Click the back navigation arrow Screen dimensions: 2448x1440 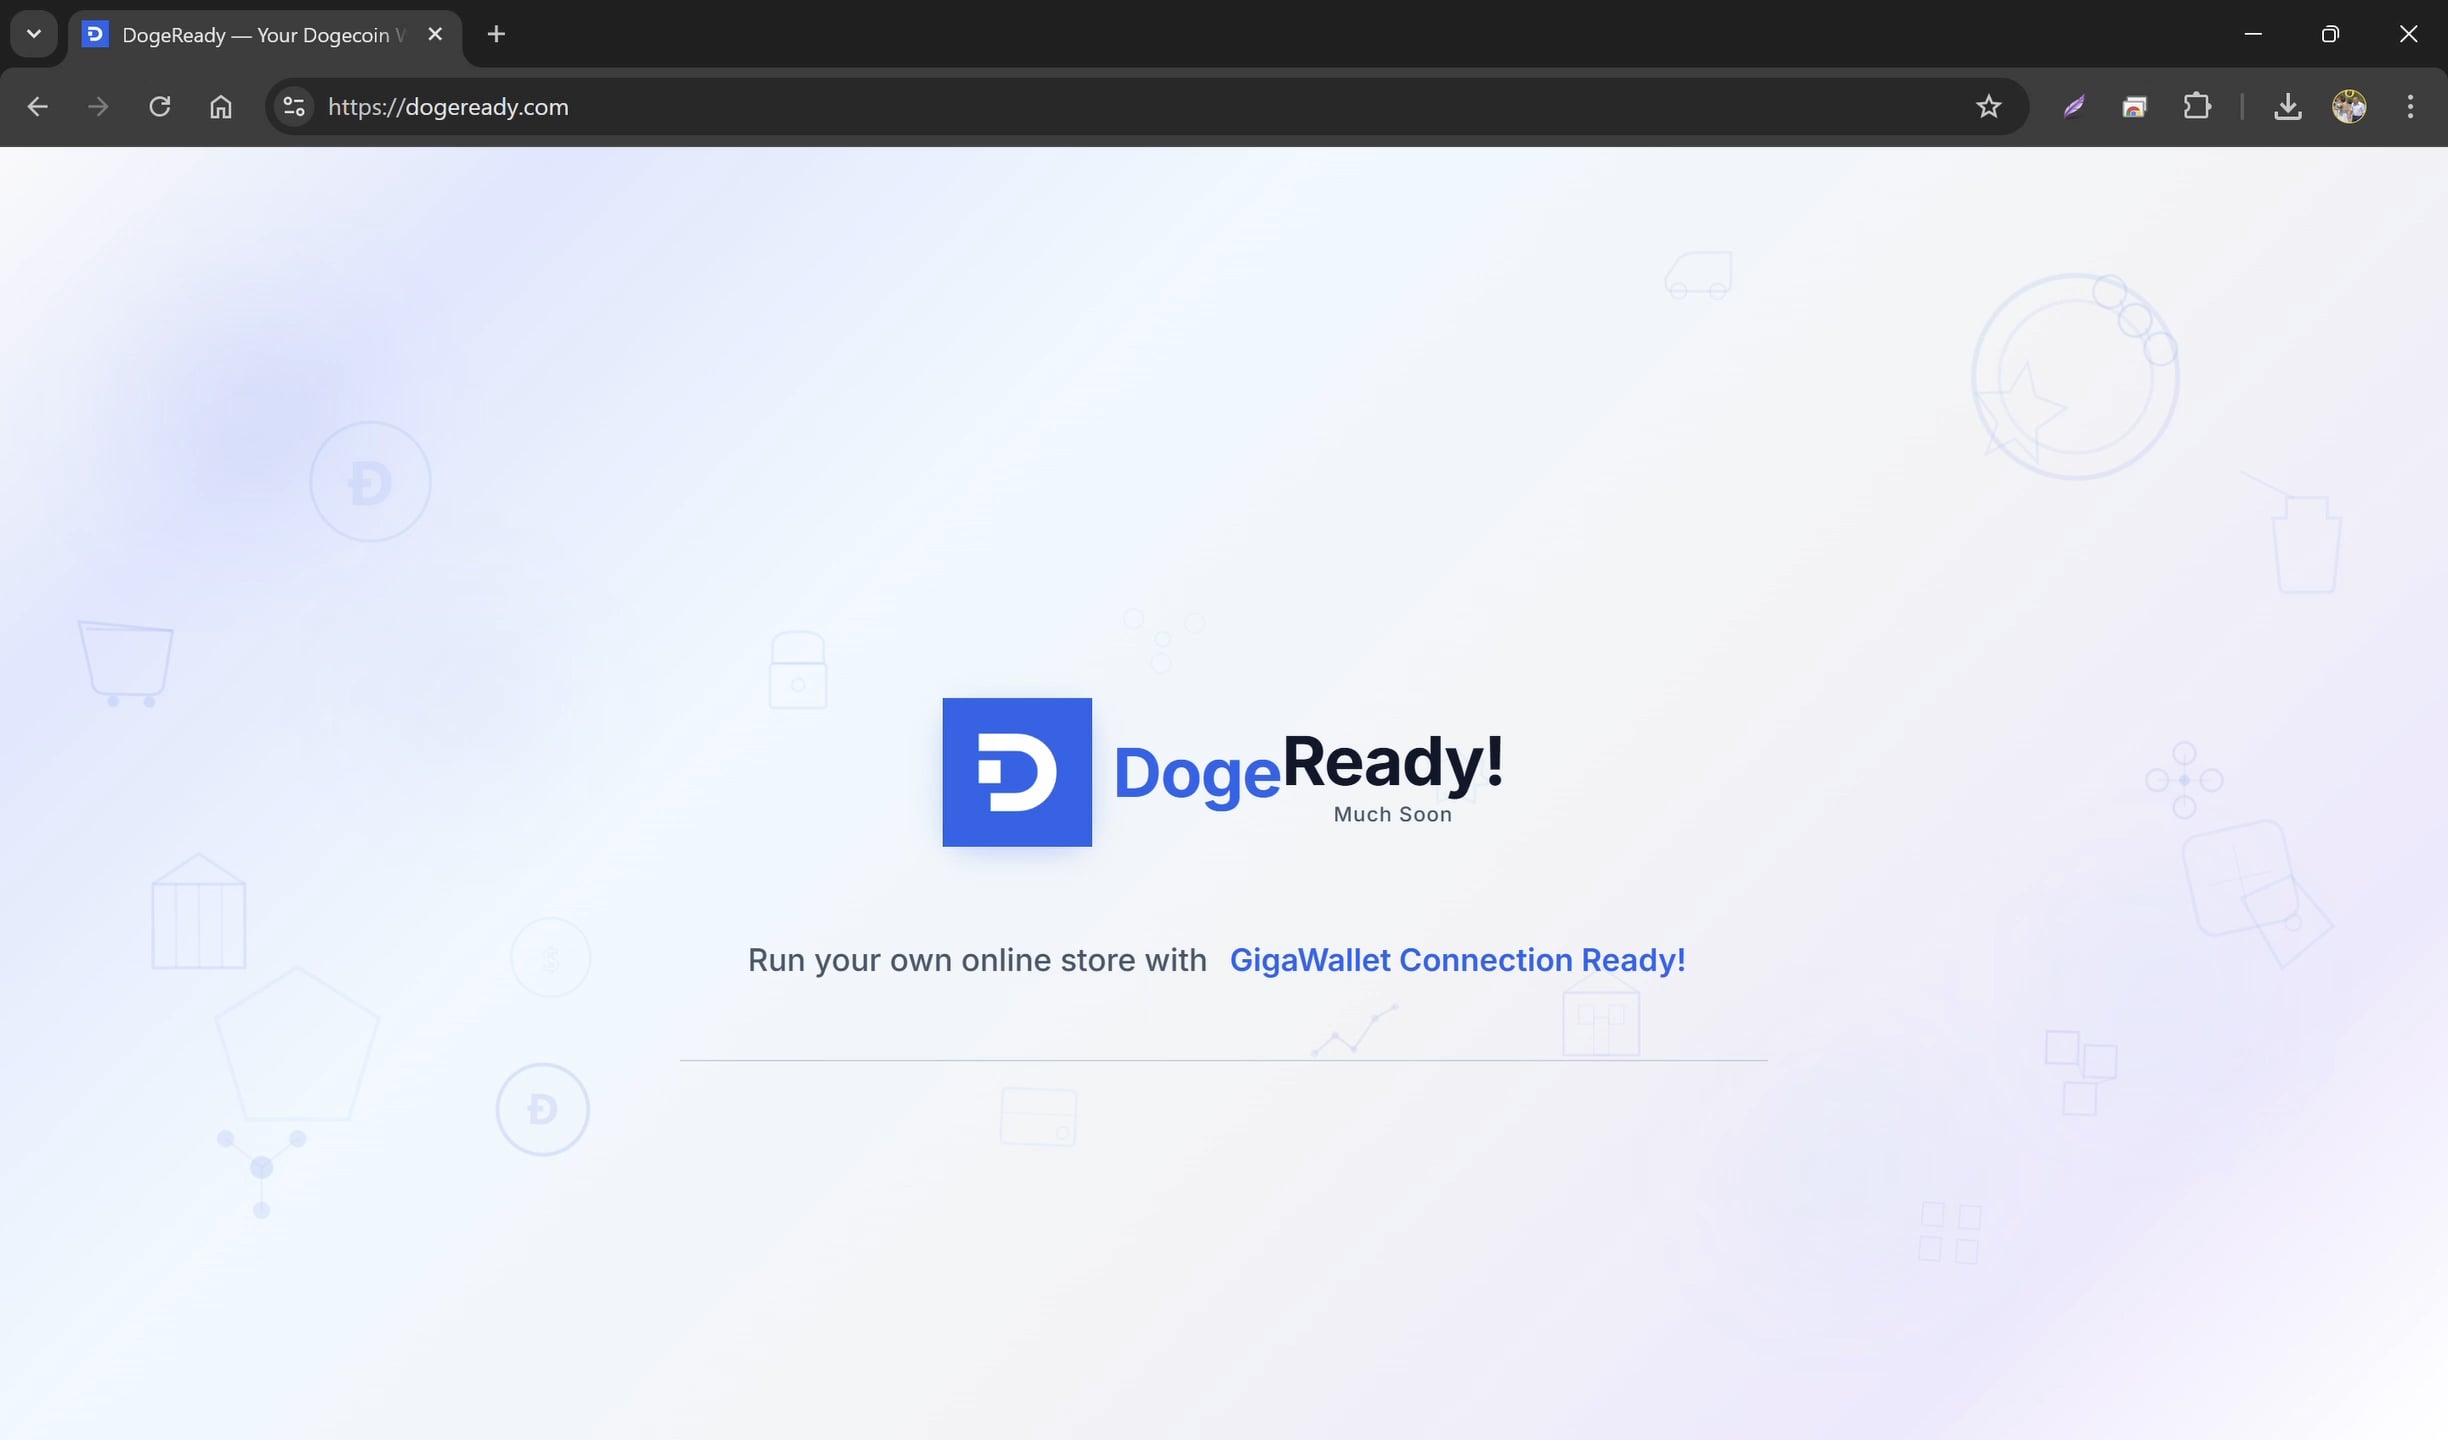point(37,107)
